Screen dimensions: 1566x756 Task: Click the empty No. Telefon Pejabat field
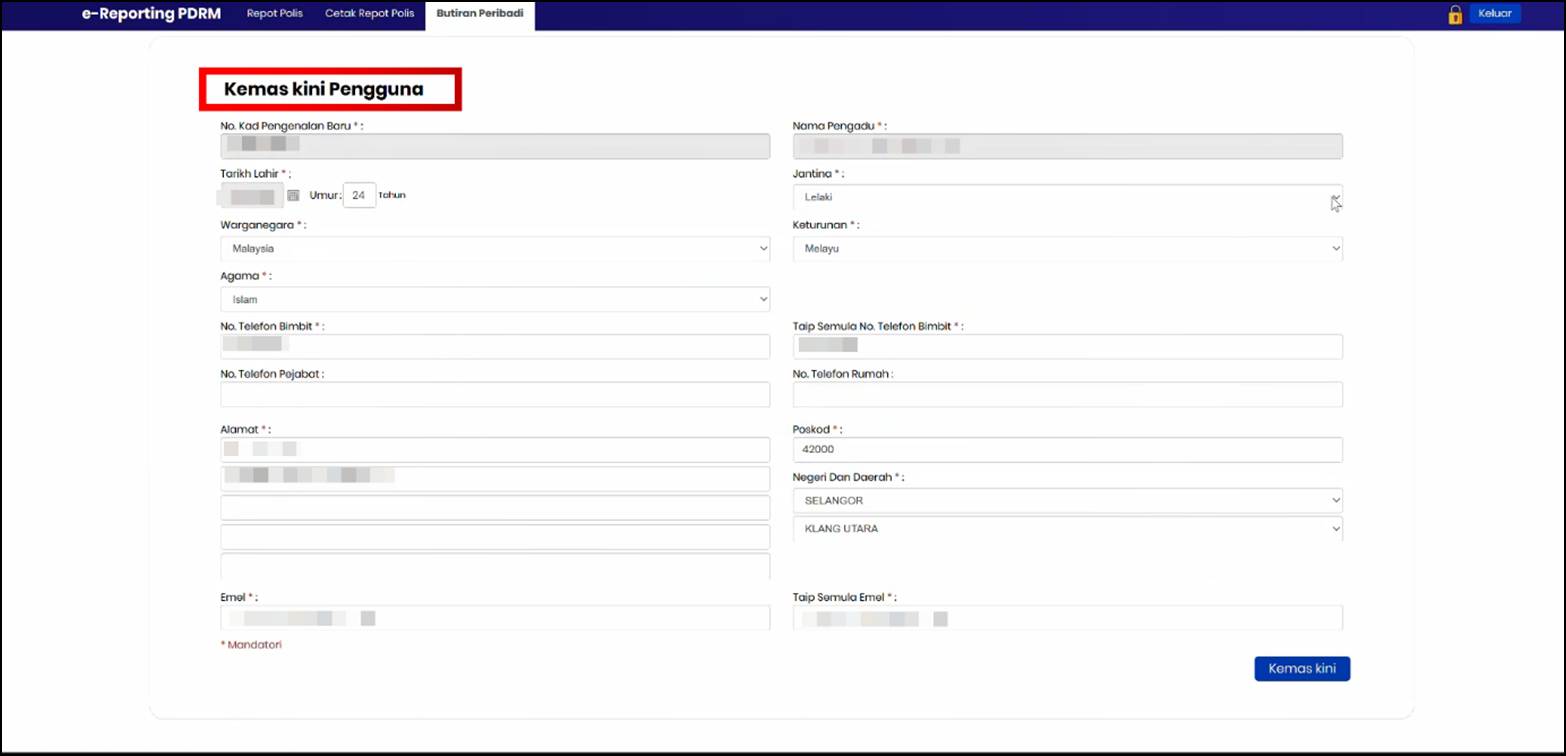click(495, 394)
